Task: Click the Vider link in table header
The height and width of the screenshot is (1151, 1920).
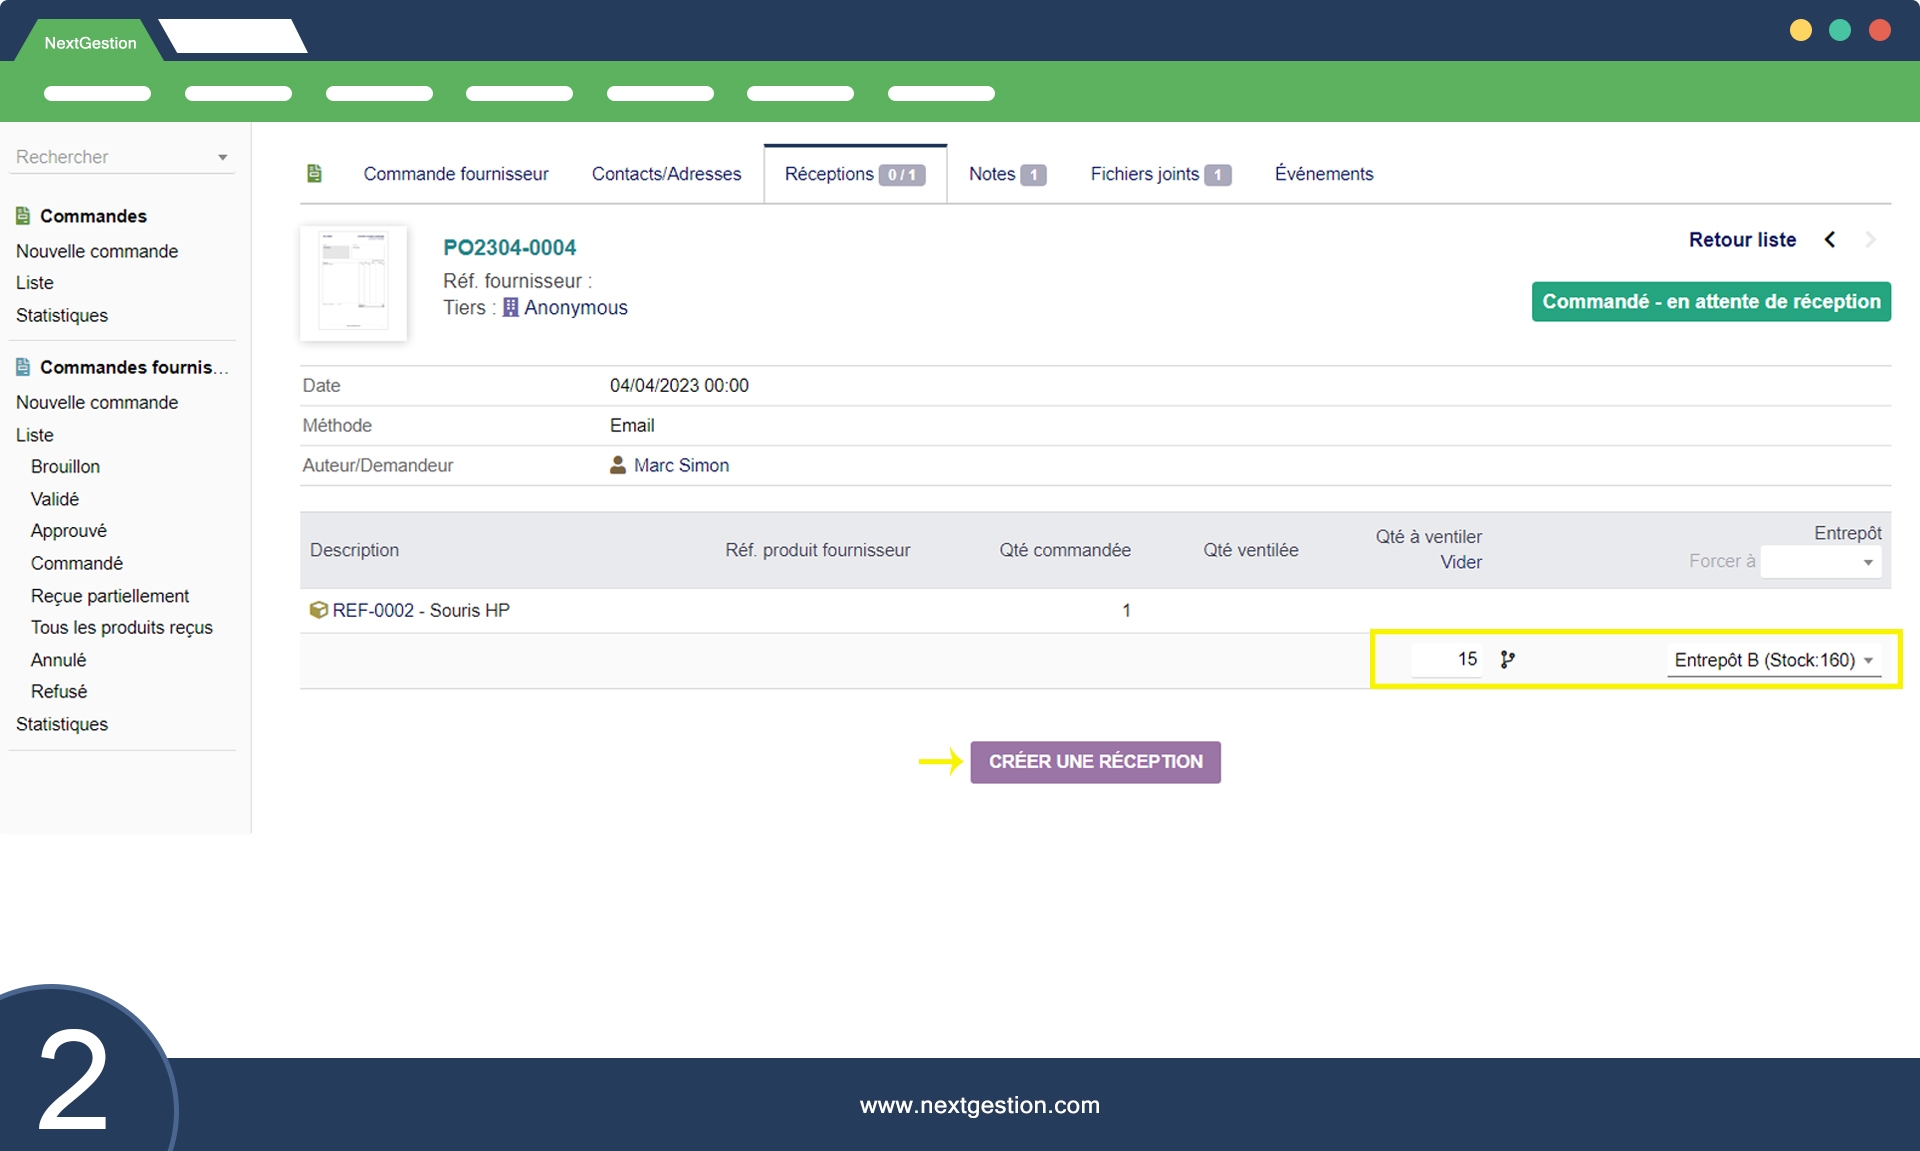Action: (1460, 562)
